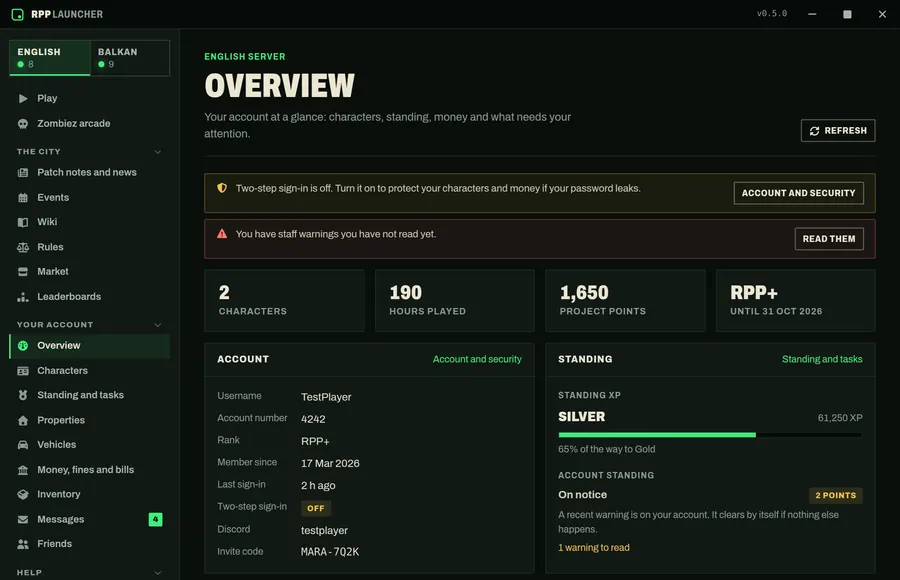900x580 pixels.
Task: Expand the Help section chevron
Action: tap(158, 573)
